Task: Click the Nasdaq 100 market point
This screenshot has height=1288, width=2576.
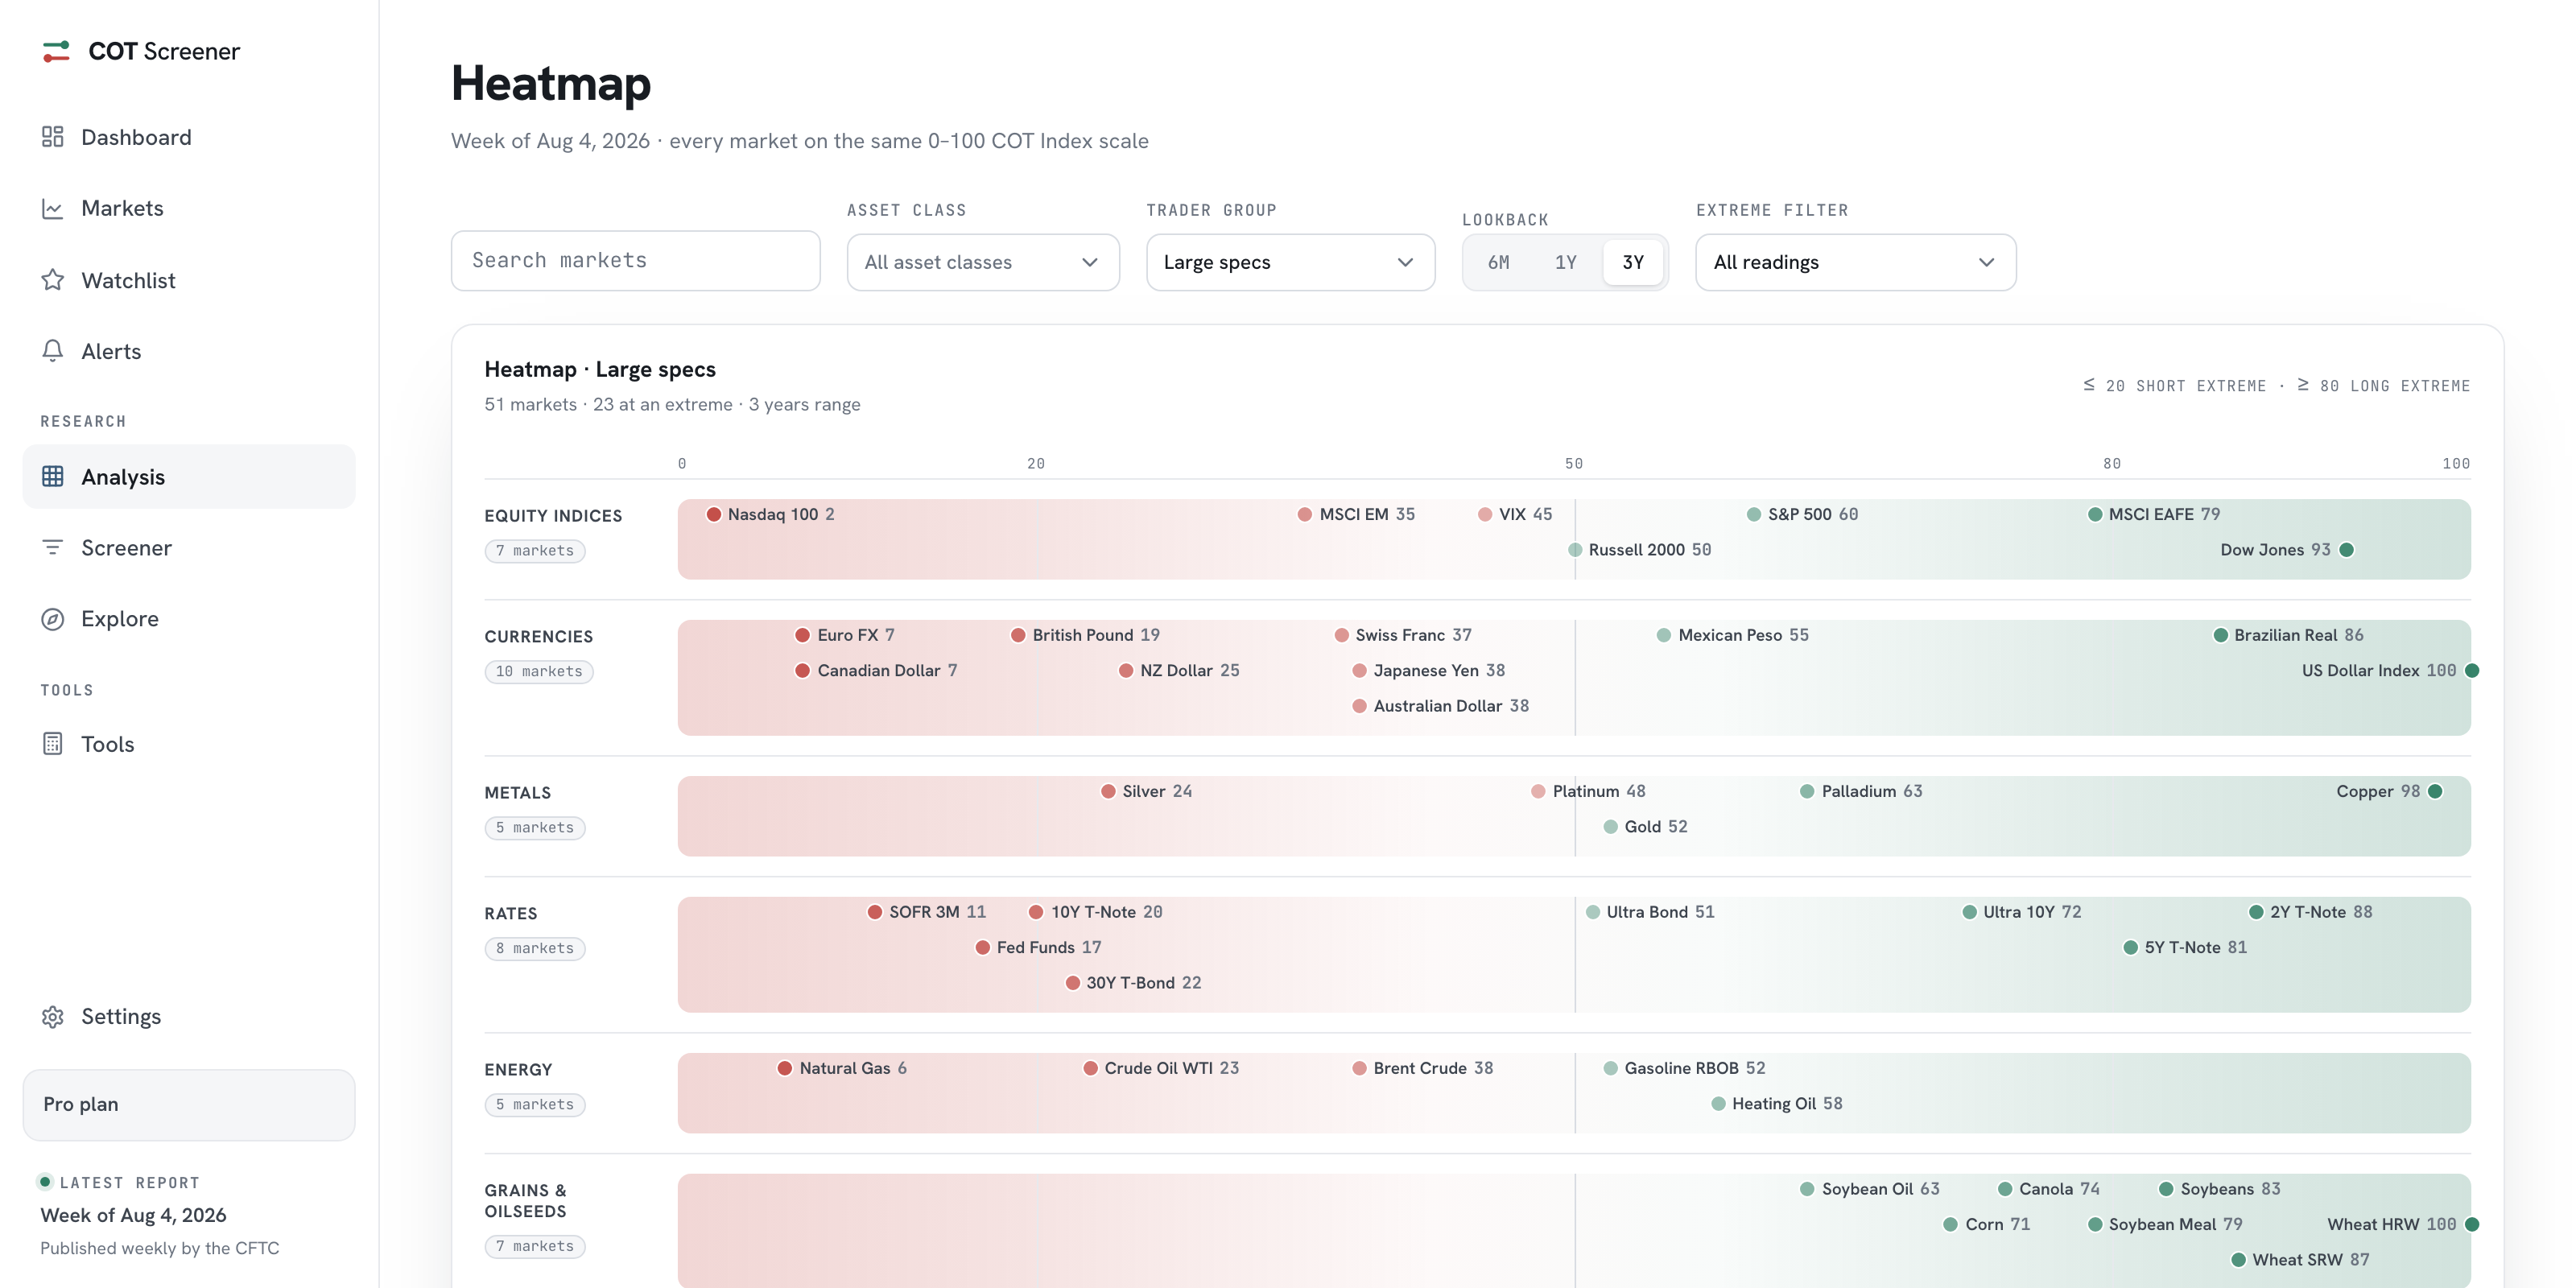Action: (714, 515)
